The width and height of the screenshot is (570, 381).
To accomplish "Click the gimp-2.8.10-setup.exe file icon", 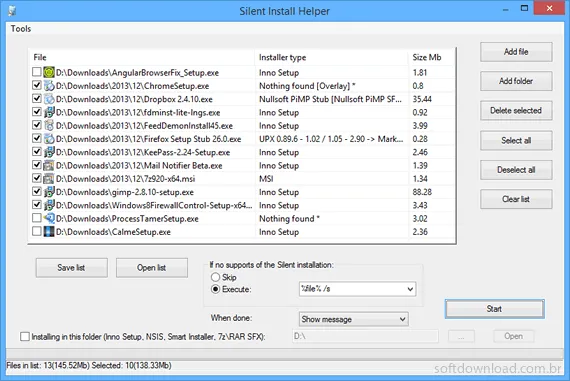I will click(49, 192).
